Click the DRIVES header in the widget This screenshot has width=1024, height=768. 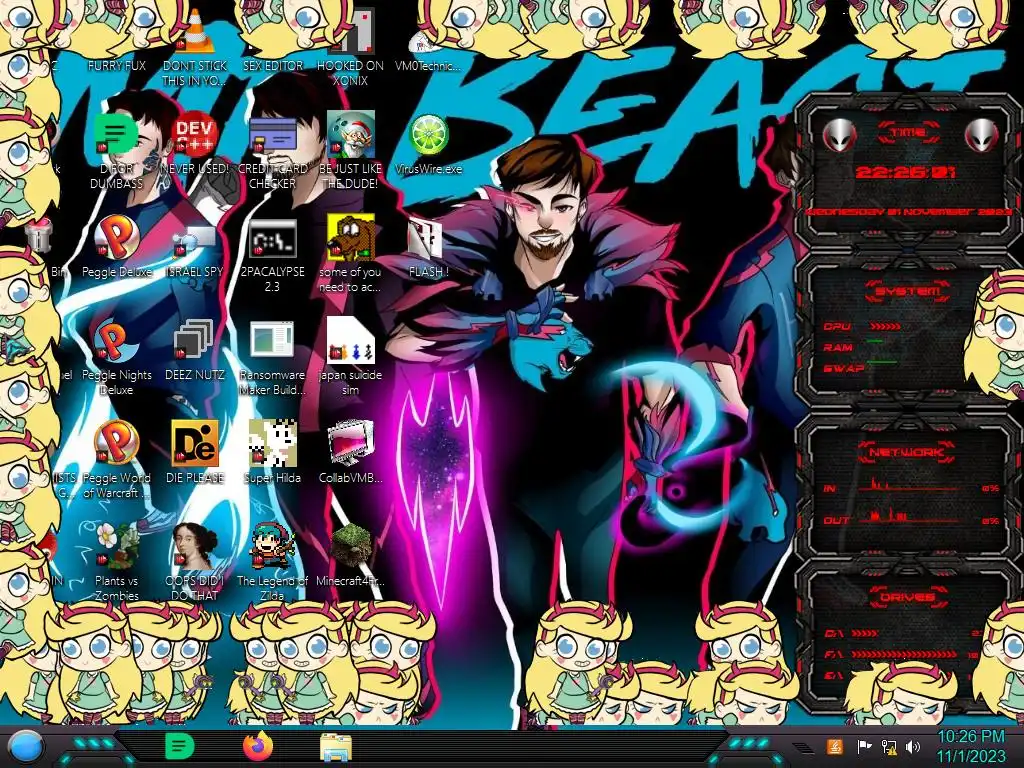pyautogui.click(x=906, y=597)
